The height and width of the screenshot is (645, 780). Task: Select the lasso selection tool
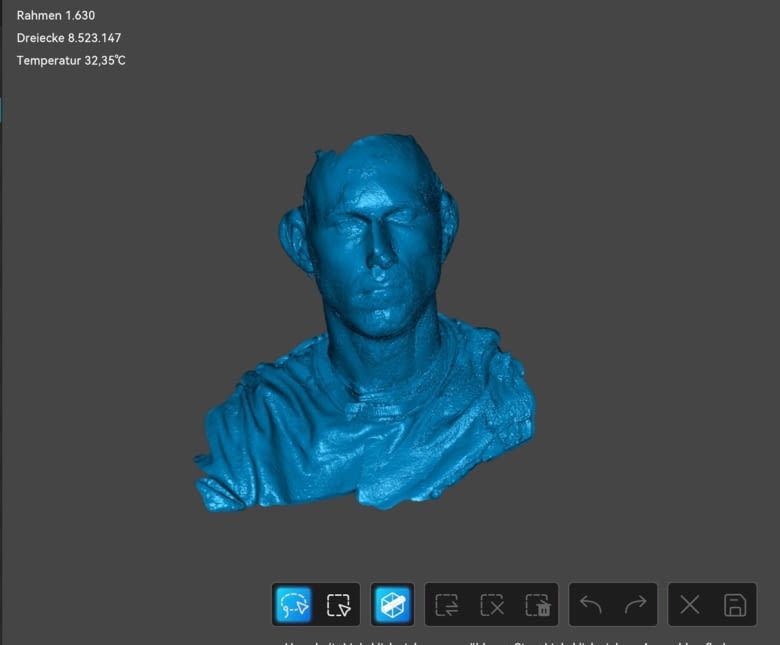294,605
